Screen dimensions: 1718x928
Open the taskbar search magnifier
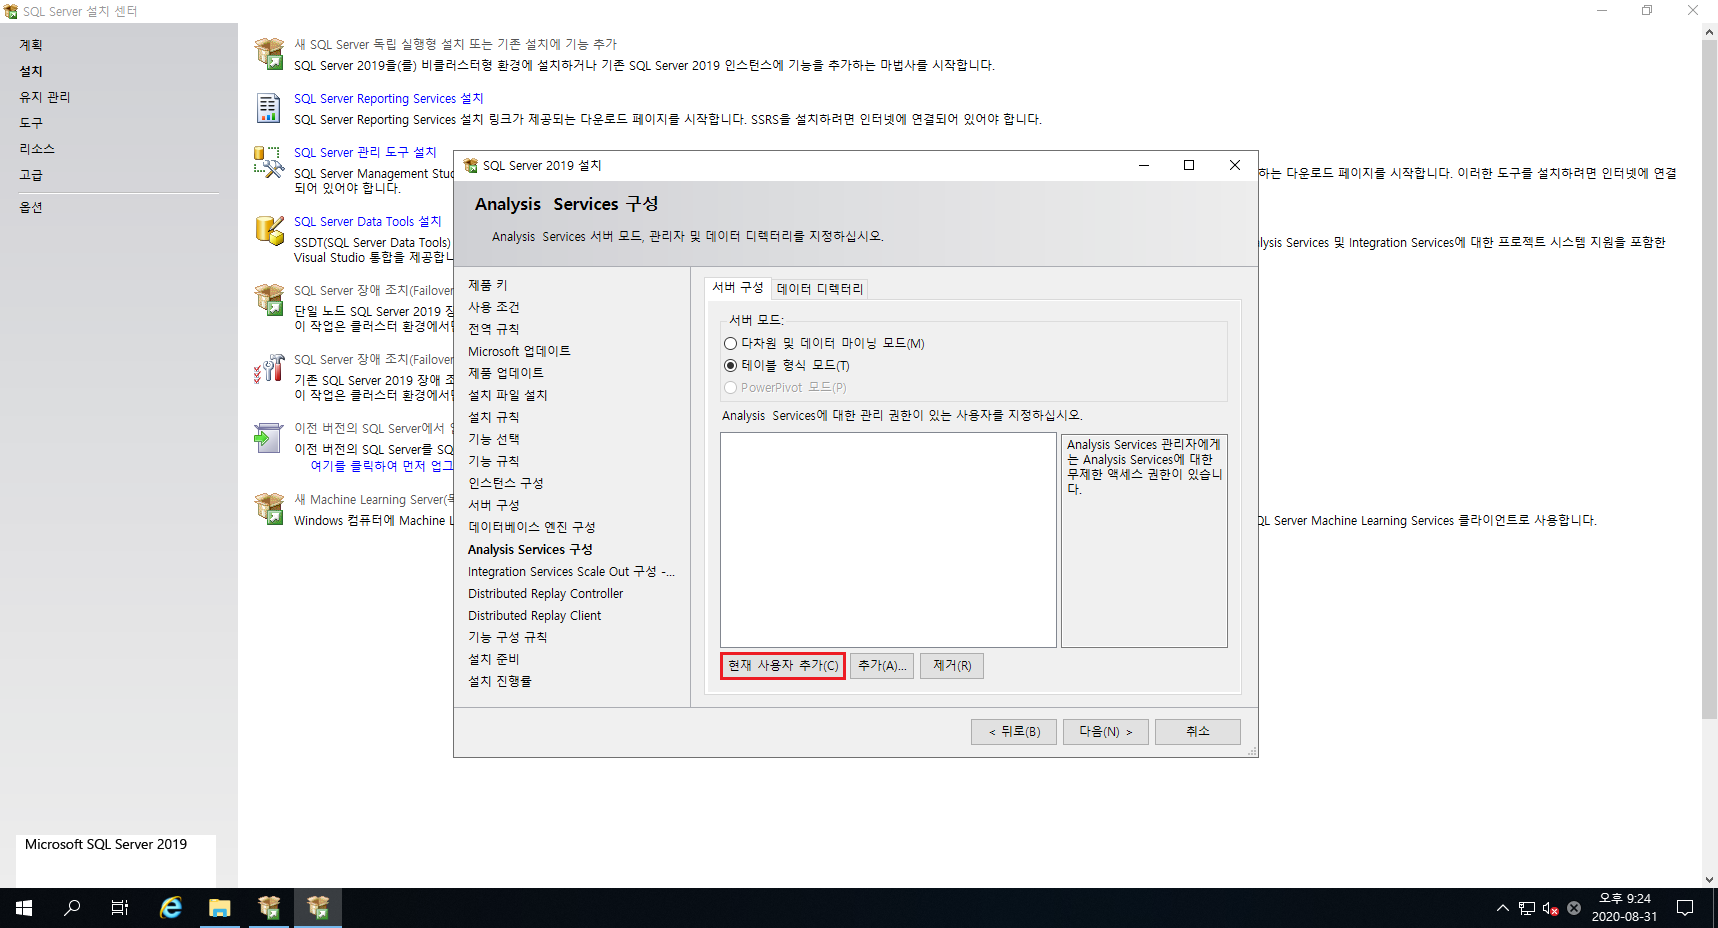[x=72, y=908]
